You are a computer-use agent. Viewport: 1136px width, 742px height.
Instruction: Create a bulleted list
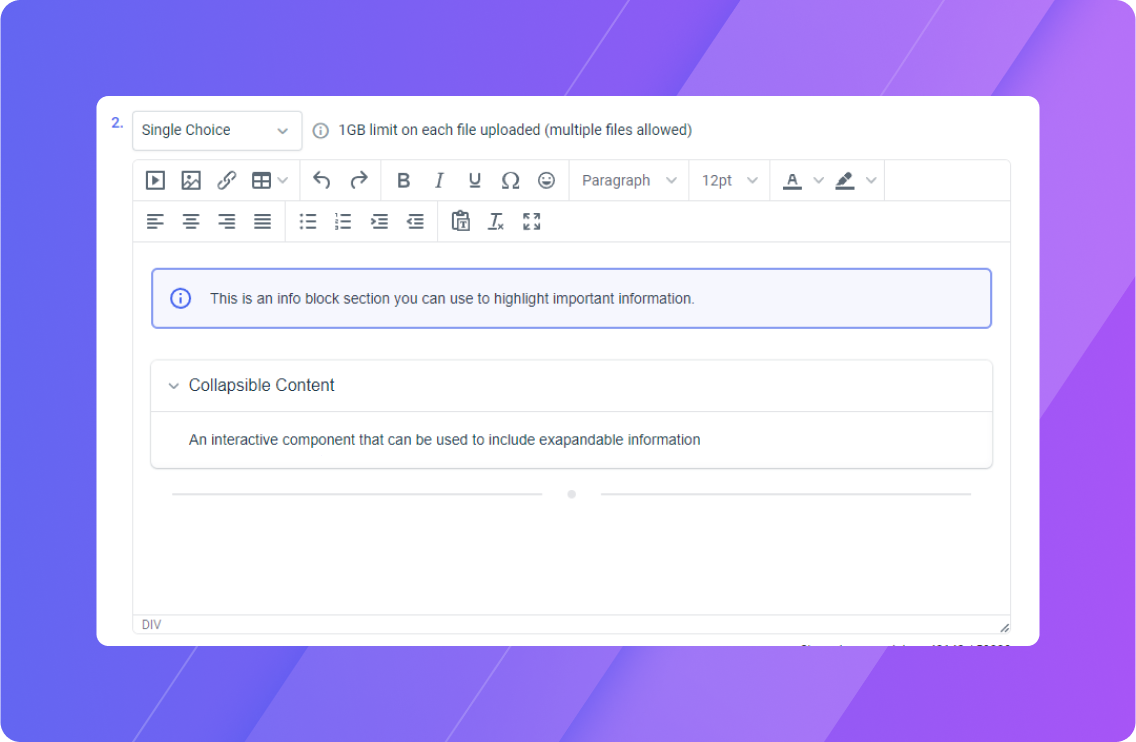(x=307, y=221)
